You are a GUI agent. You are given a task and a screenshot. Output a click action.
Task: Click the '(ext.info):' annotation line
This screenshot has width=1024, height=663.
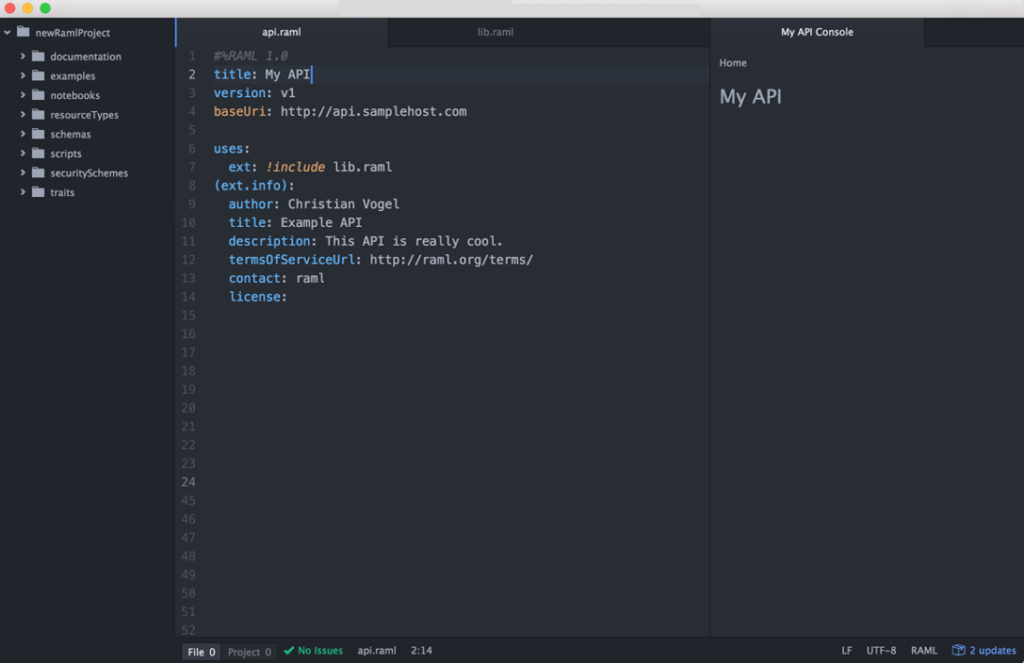[x=254, y=186]
